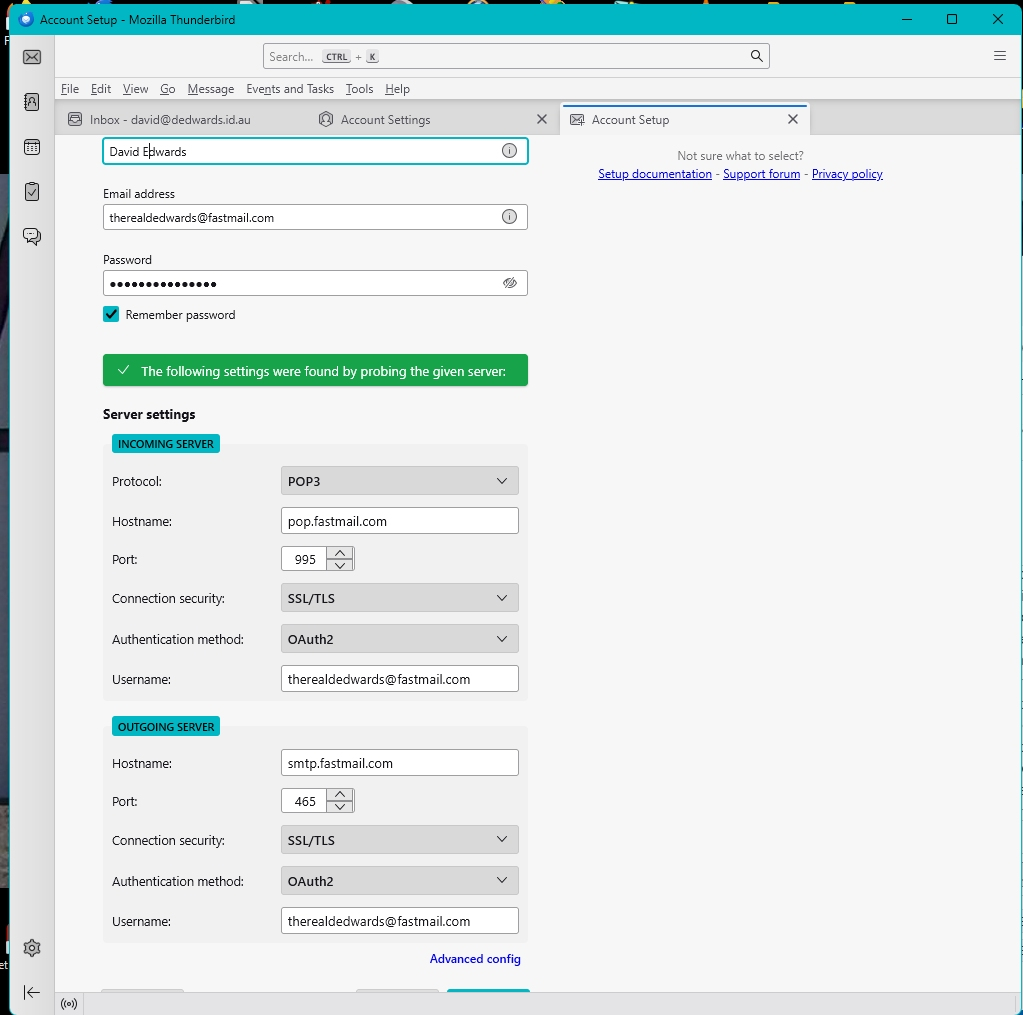Open incoming Authentication method dropdown
Screen dimensions: 1023x1015
point(399,639)
